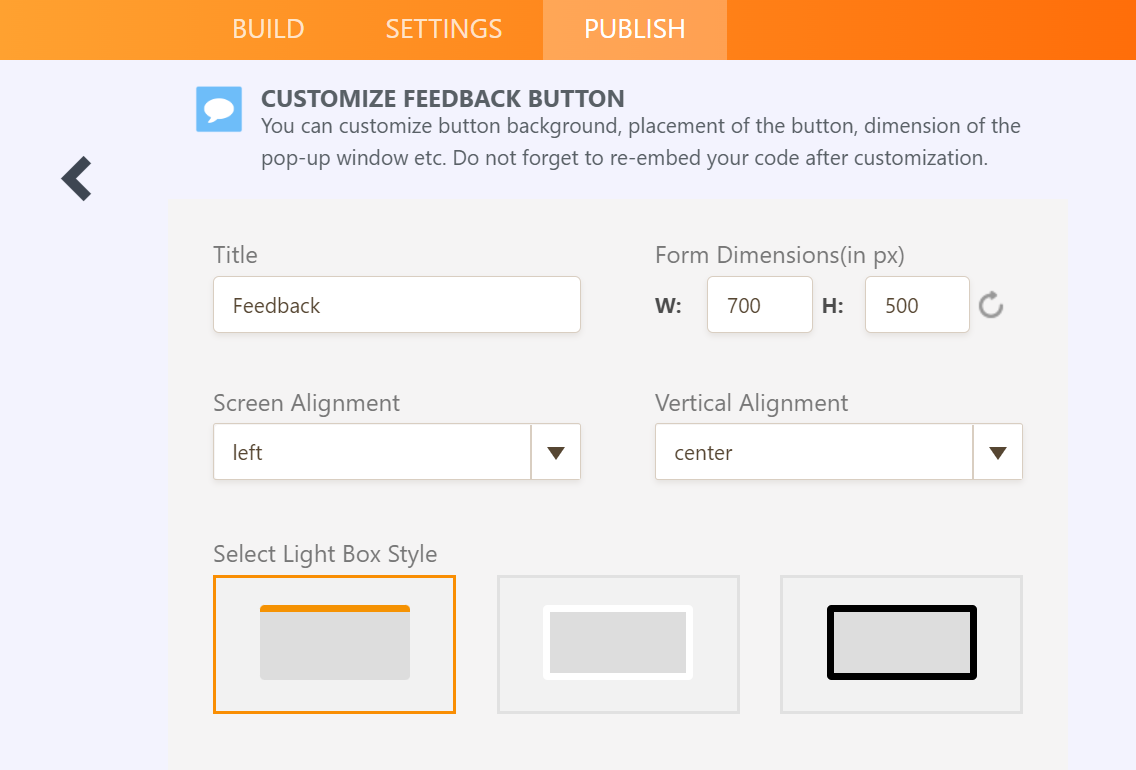Choose the white border light box style
The width and height of the screenshot is (1136, 770).
(618, 644)
